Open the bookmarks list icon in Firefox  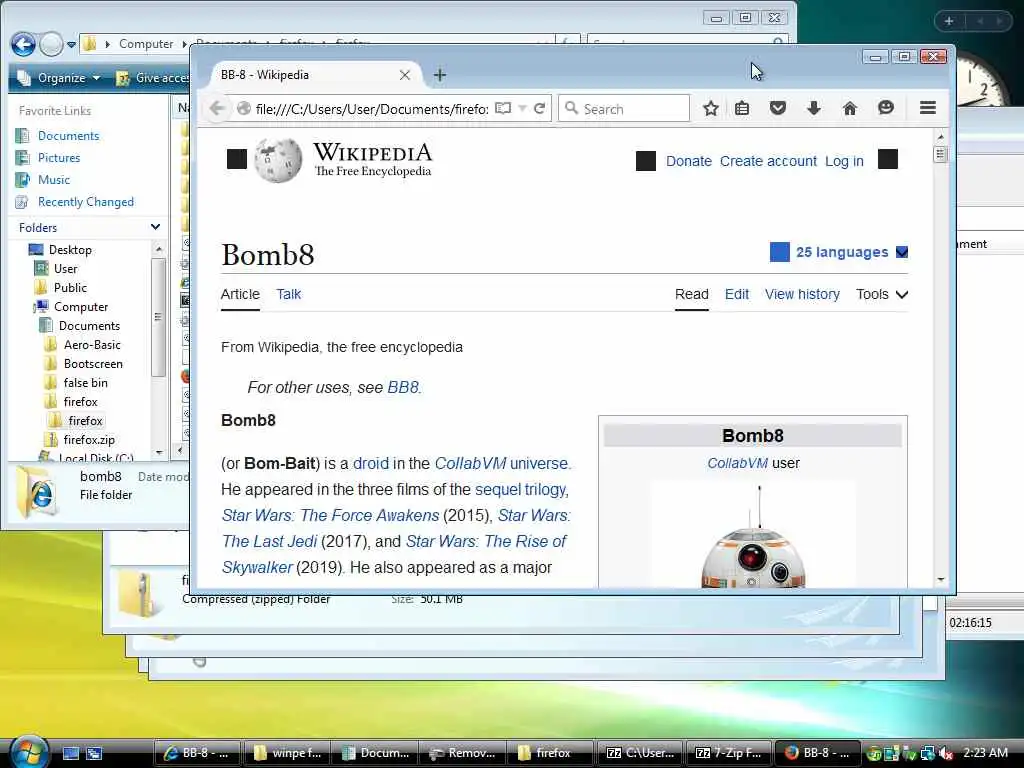742,108
